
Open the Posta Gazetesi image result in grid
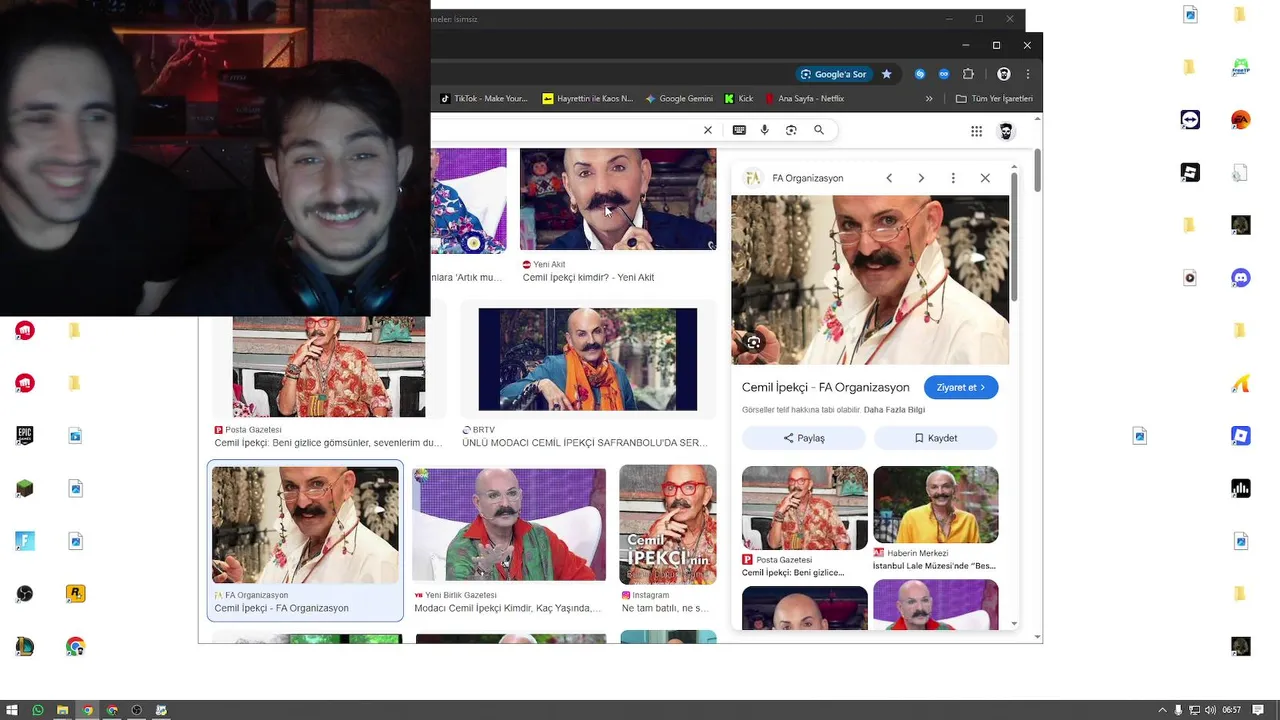point(329,366)
